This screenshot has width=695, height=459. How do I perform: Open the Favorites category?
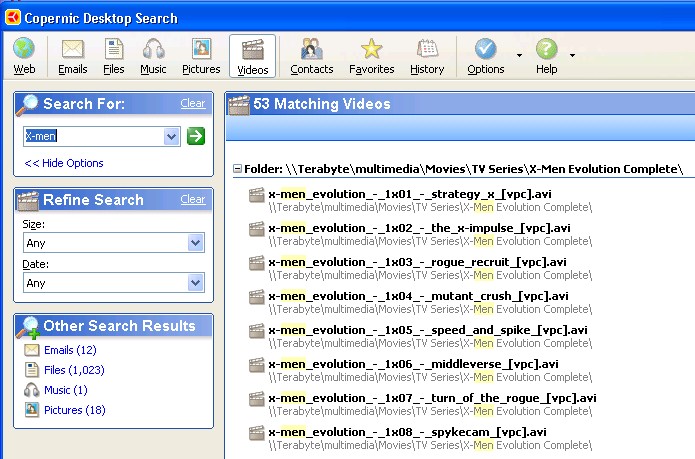click(x=371, y=56)
